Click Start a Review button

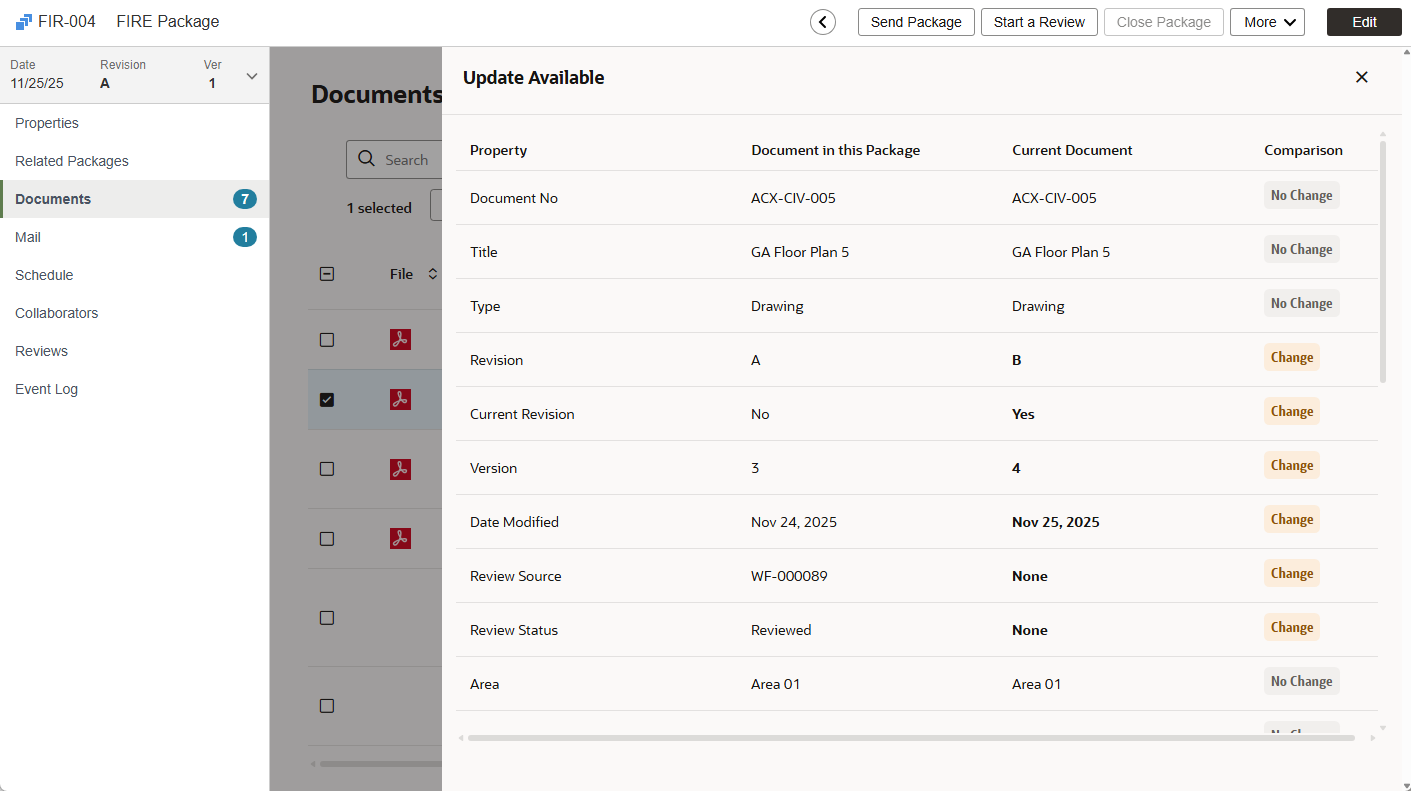click(1039, 22)
